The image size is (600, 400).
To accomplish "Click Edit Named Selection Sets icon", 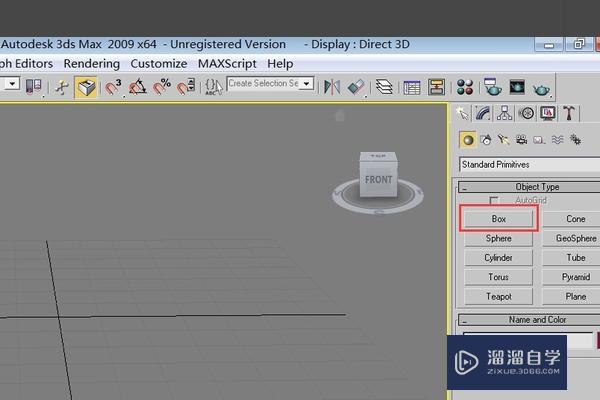I will [x=213, y=87].
